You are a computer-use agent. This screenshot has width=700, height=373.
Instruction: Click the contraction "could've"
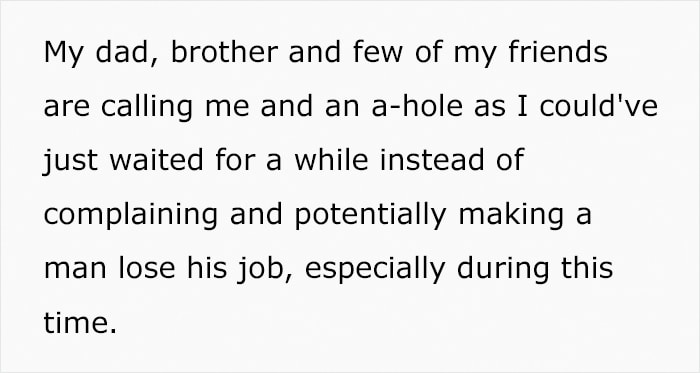[599, 106]
